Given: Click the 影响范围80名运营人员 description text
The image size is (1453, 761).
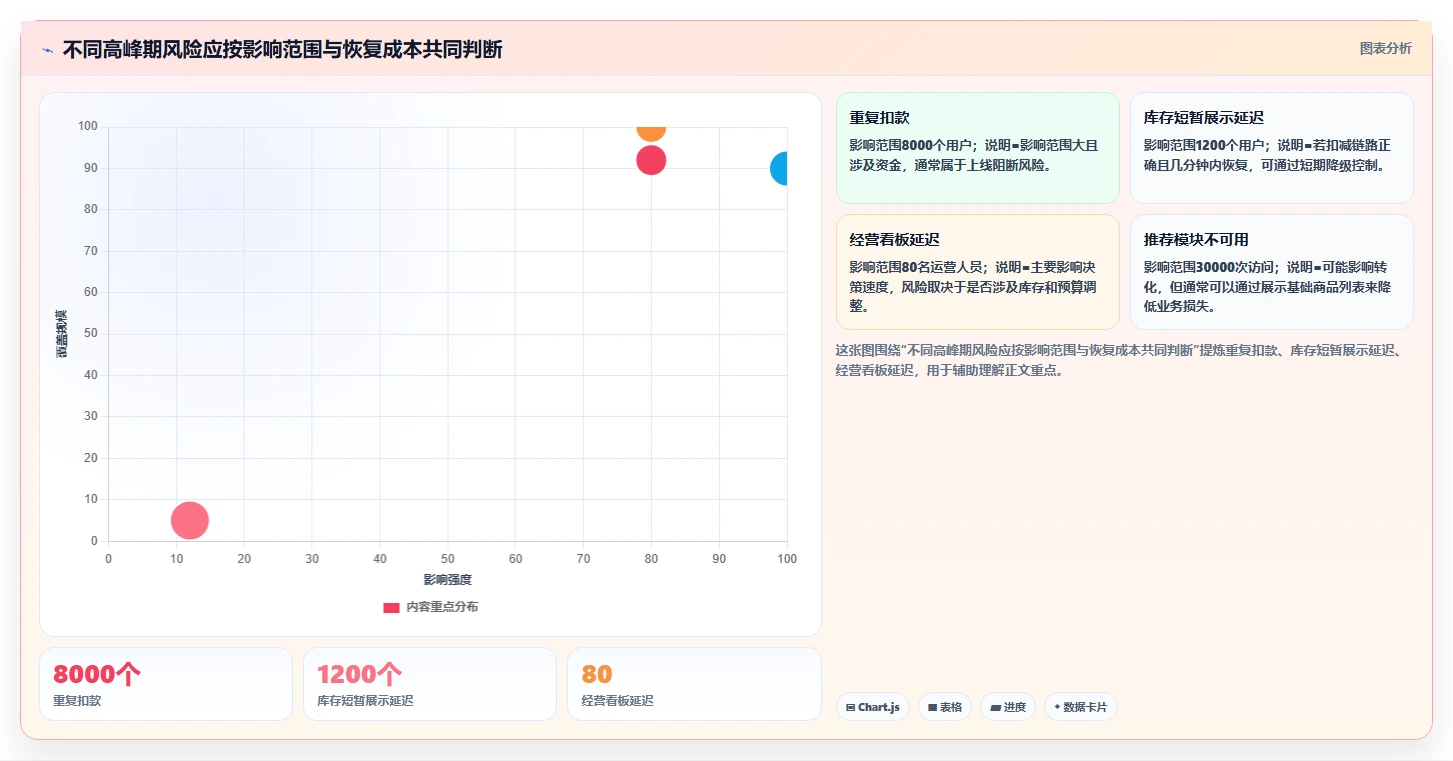Looking at the screenshot, I should pos(975,287).
